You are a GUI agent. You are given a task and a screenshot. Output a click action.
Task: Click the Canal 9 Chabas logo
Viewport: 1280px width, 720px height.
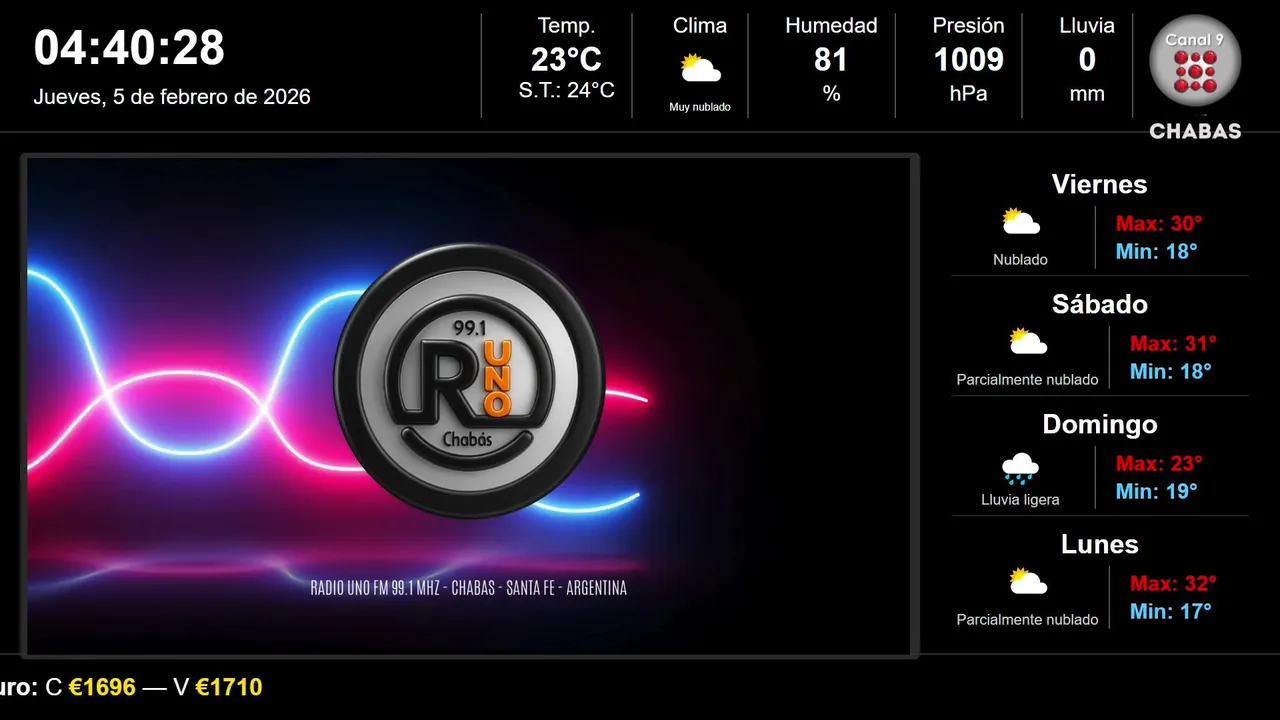(1195, 77)
